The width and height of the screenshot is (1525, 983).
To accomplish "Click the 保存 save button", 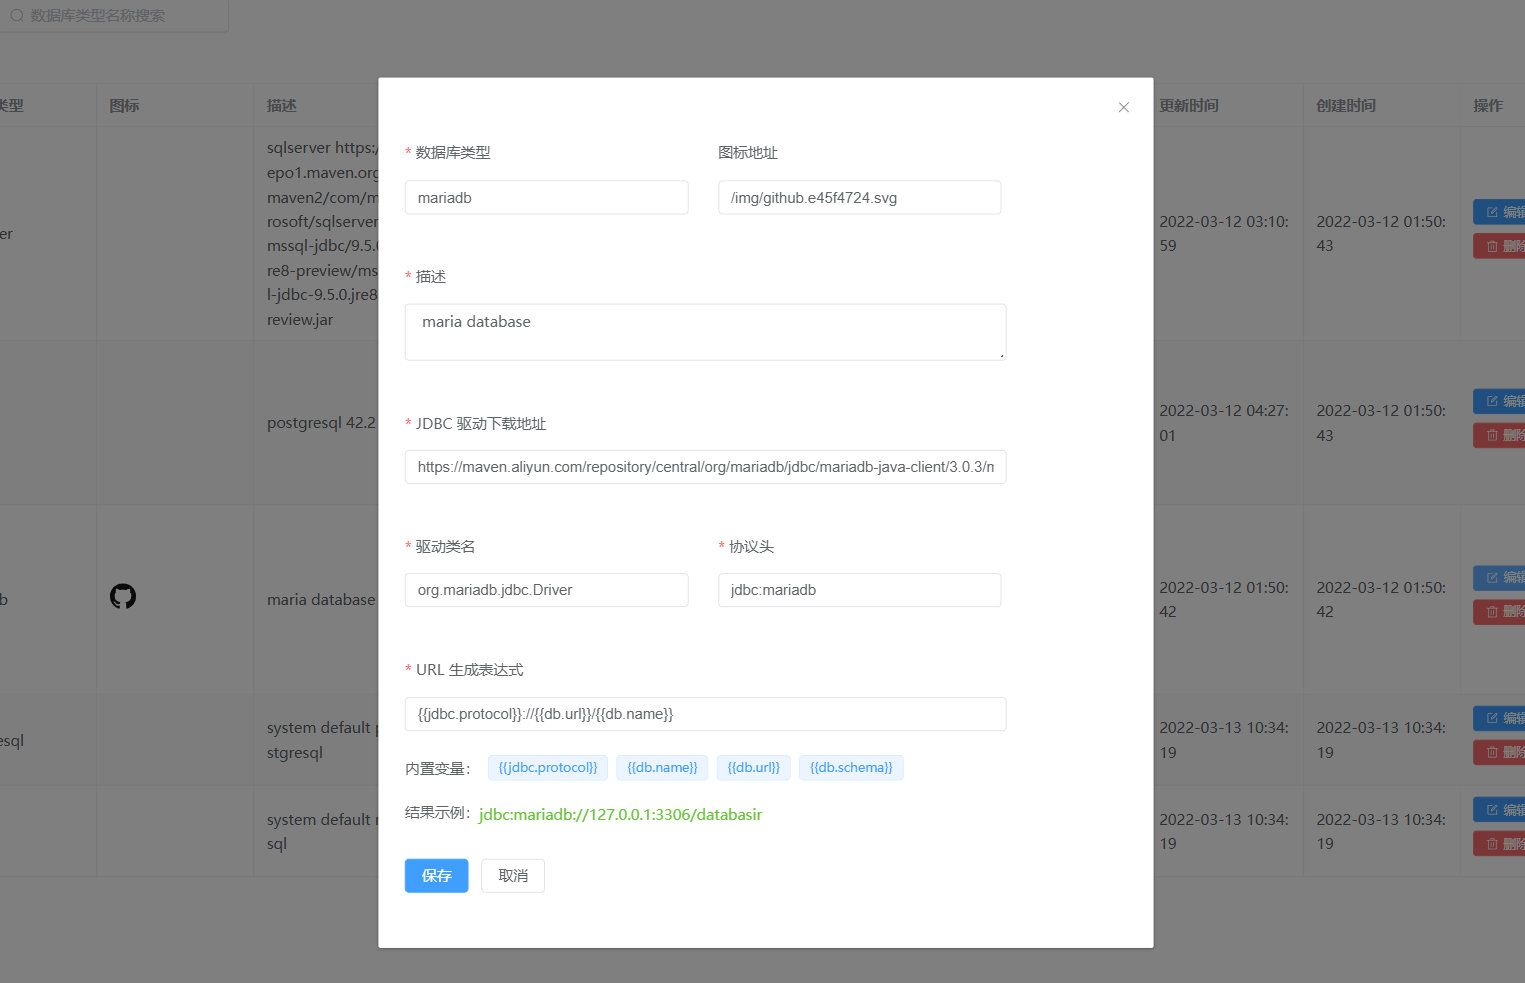I will coord(436,875).
